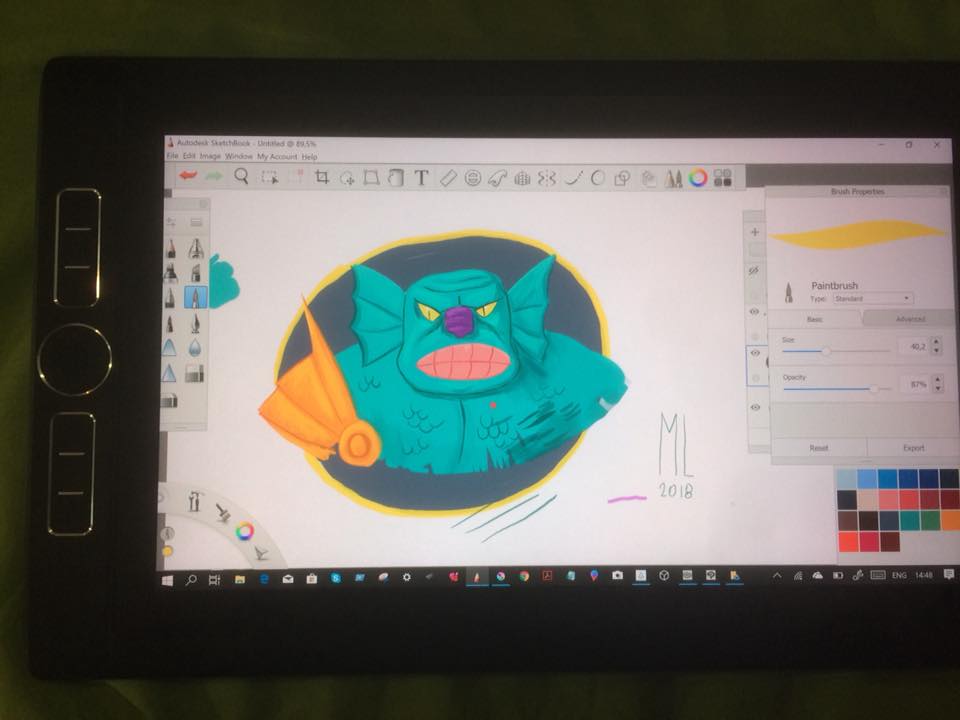Click the green Redo arrow
Image resolution: width=960 pixels, height=720 pixels.
click(x=214, y=176)
